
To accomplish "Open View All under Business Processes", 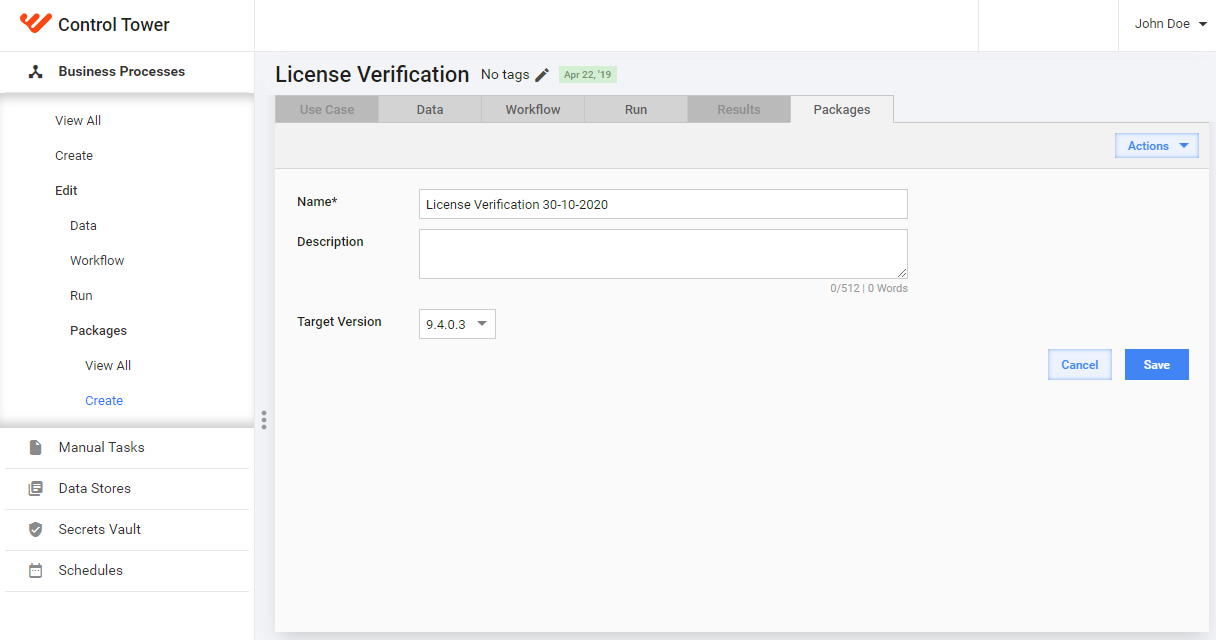I will (x=78, y=121).
